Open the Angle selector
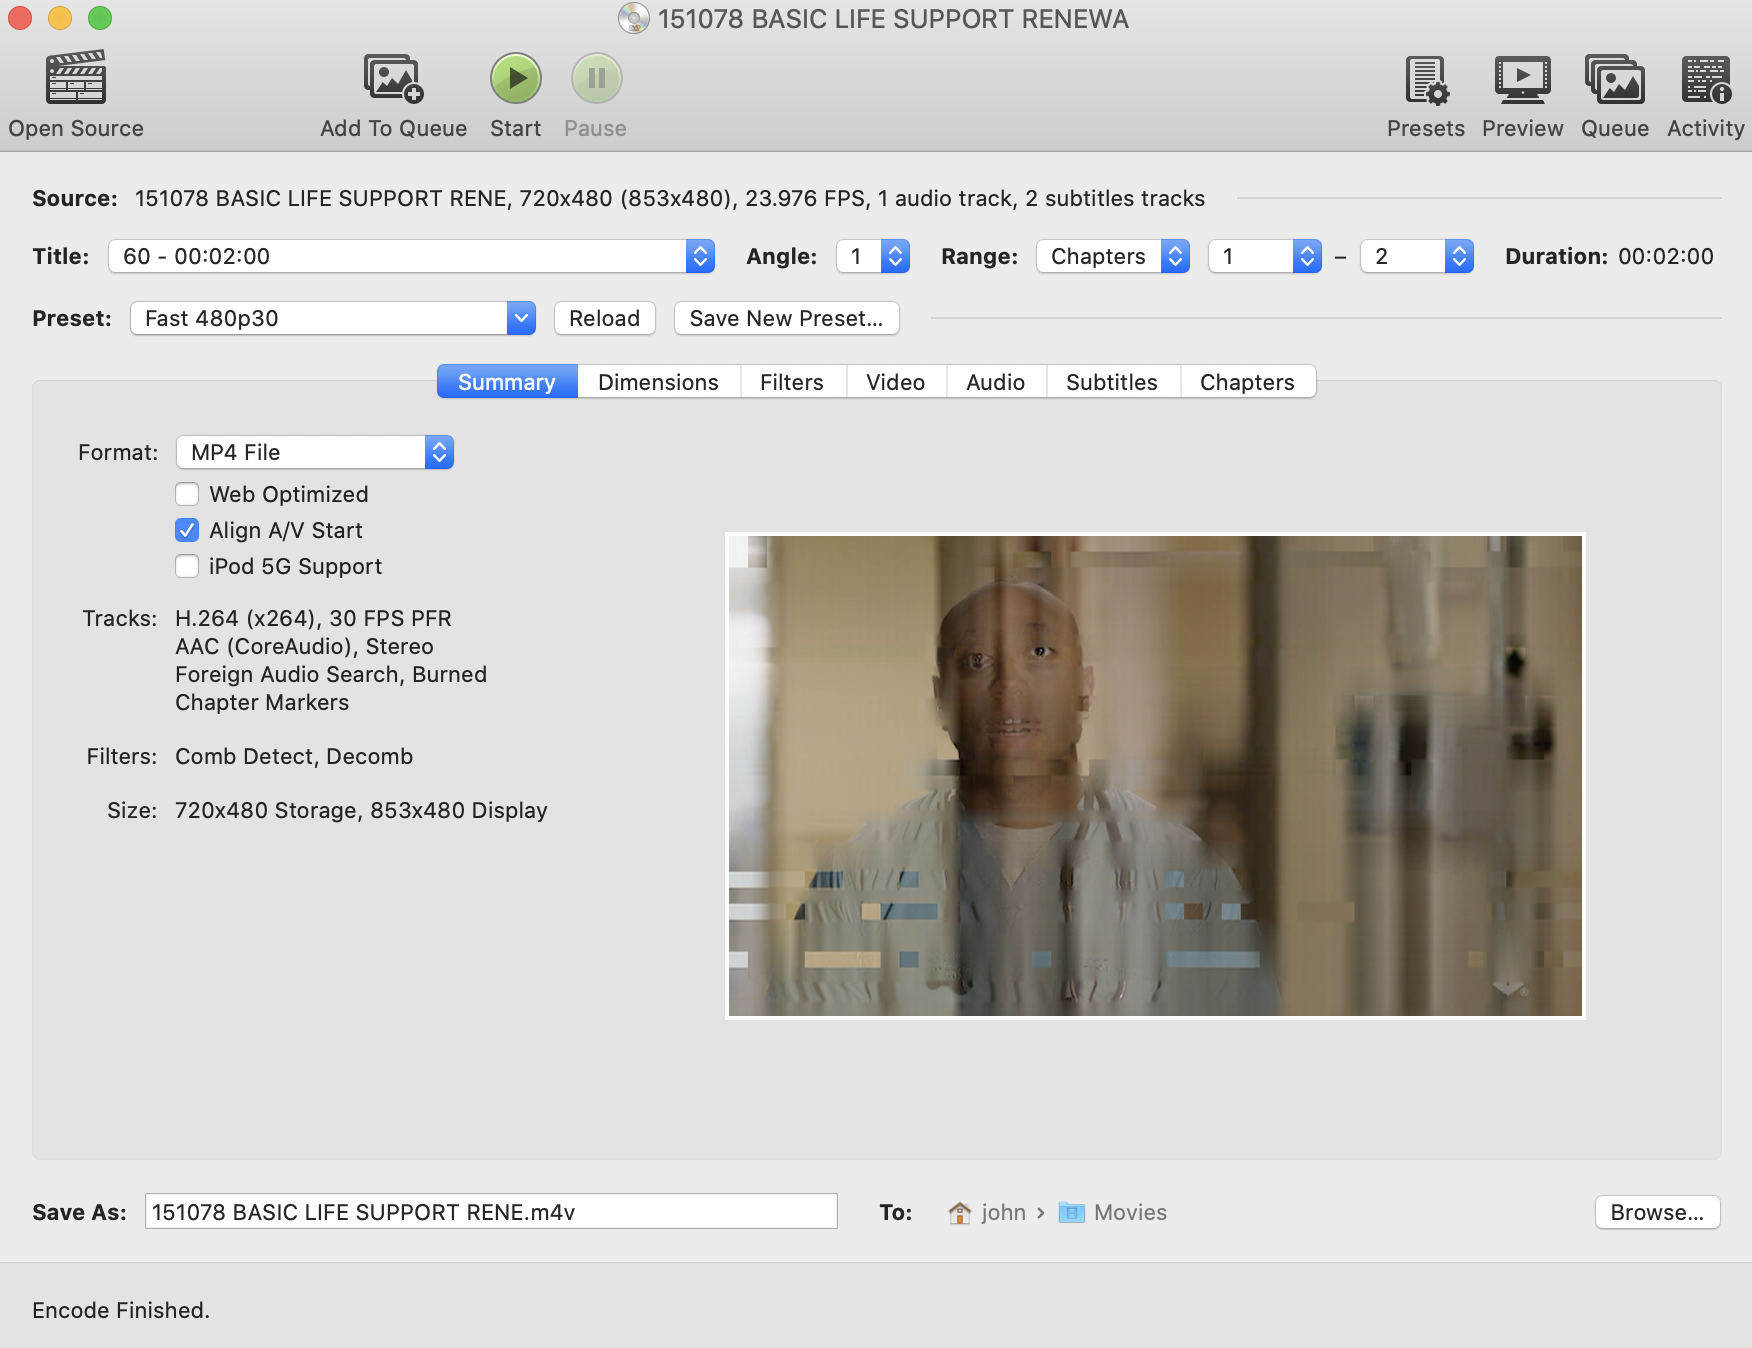Screen dimensions: 1752x1348 pyautogui.click(x=873, y=256)
